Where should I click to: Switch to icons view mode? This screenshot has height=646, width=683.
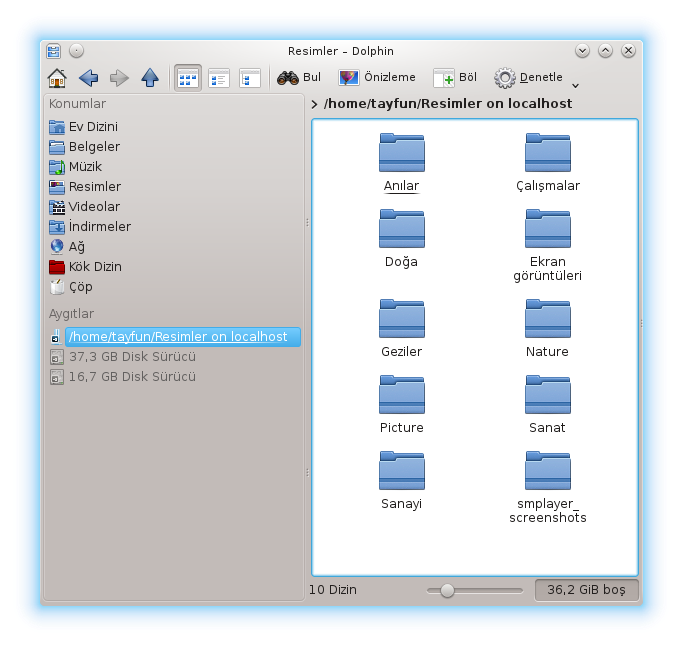coord(188,78)
